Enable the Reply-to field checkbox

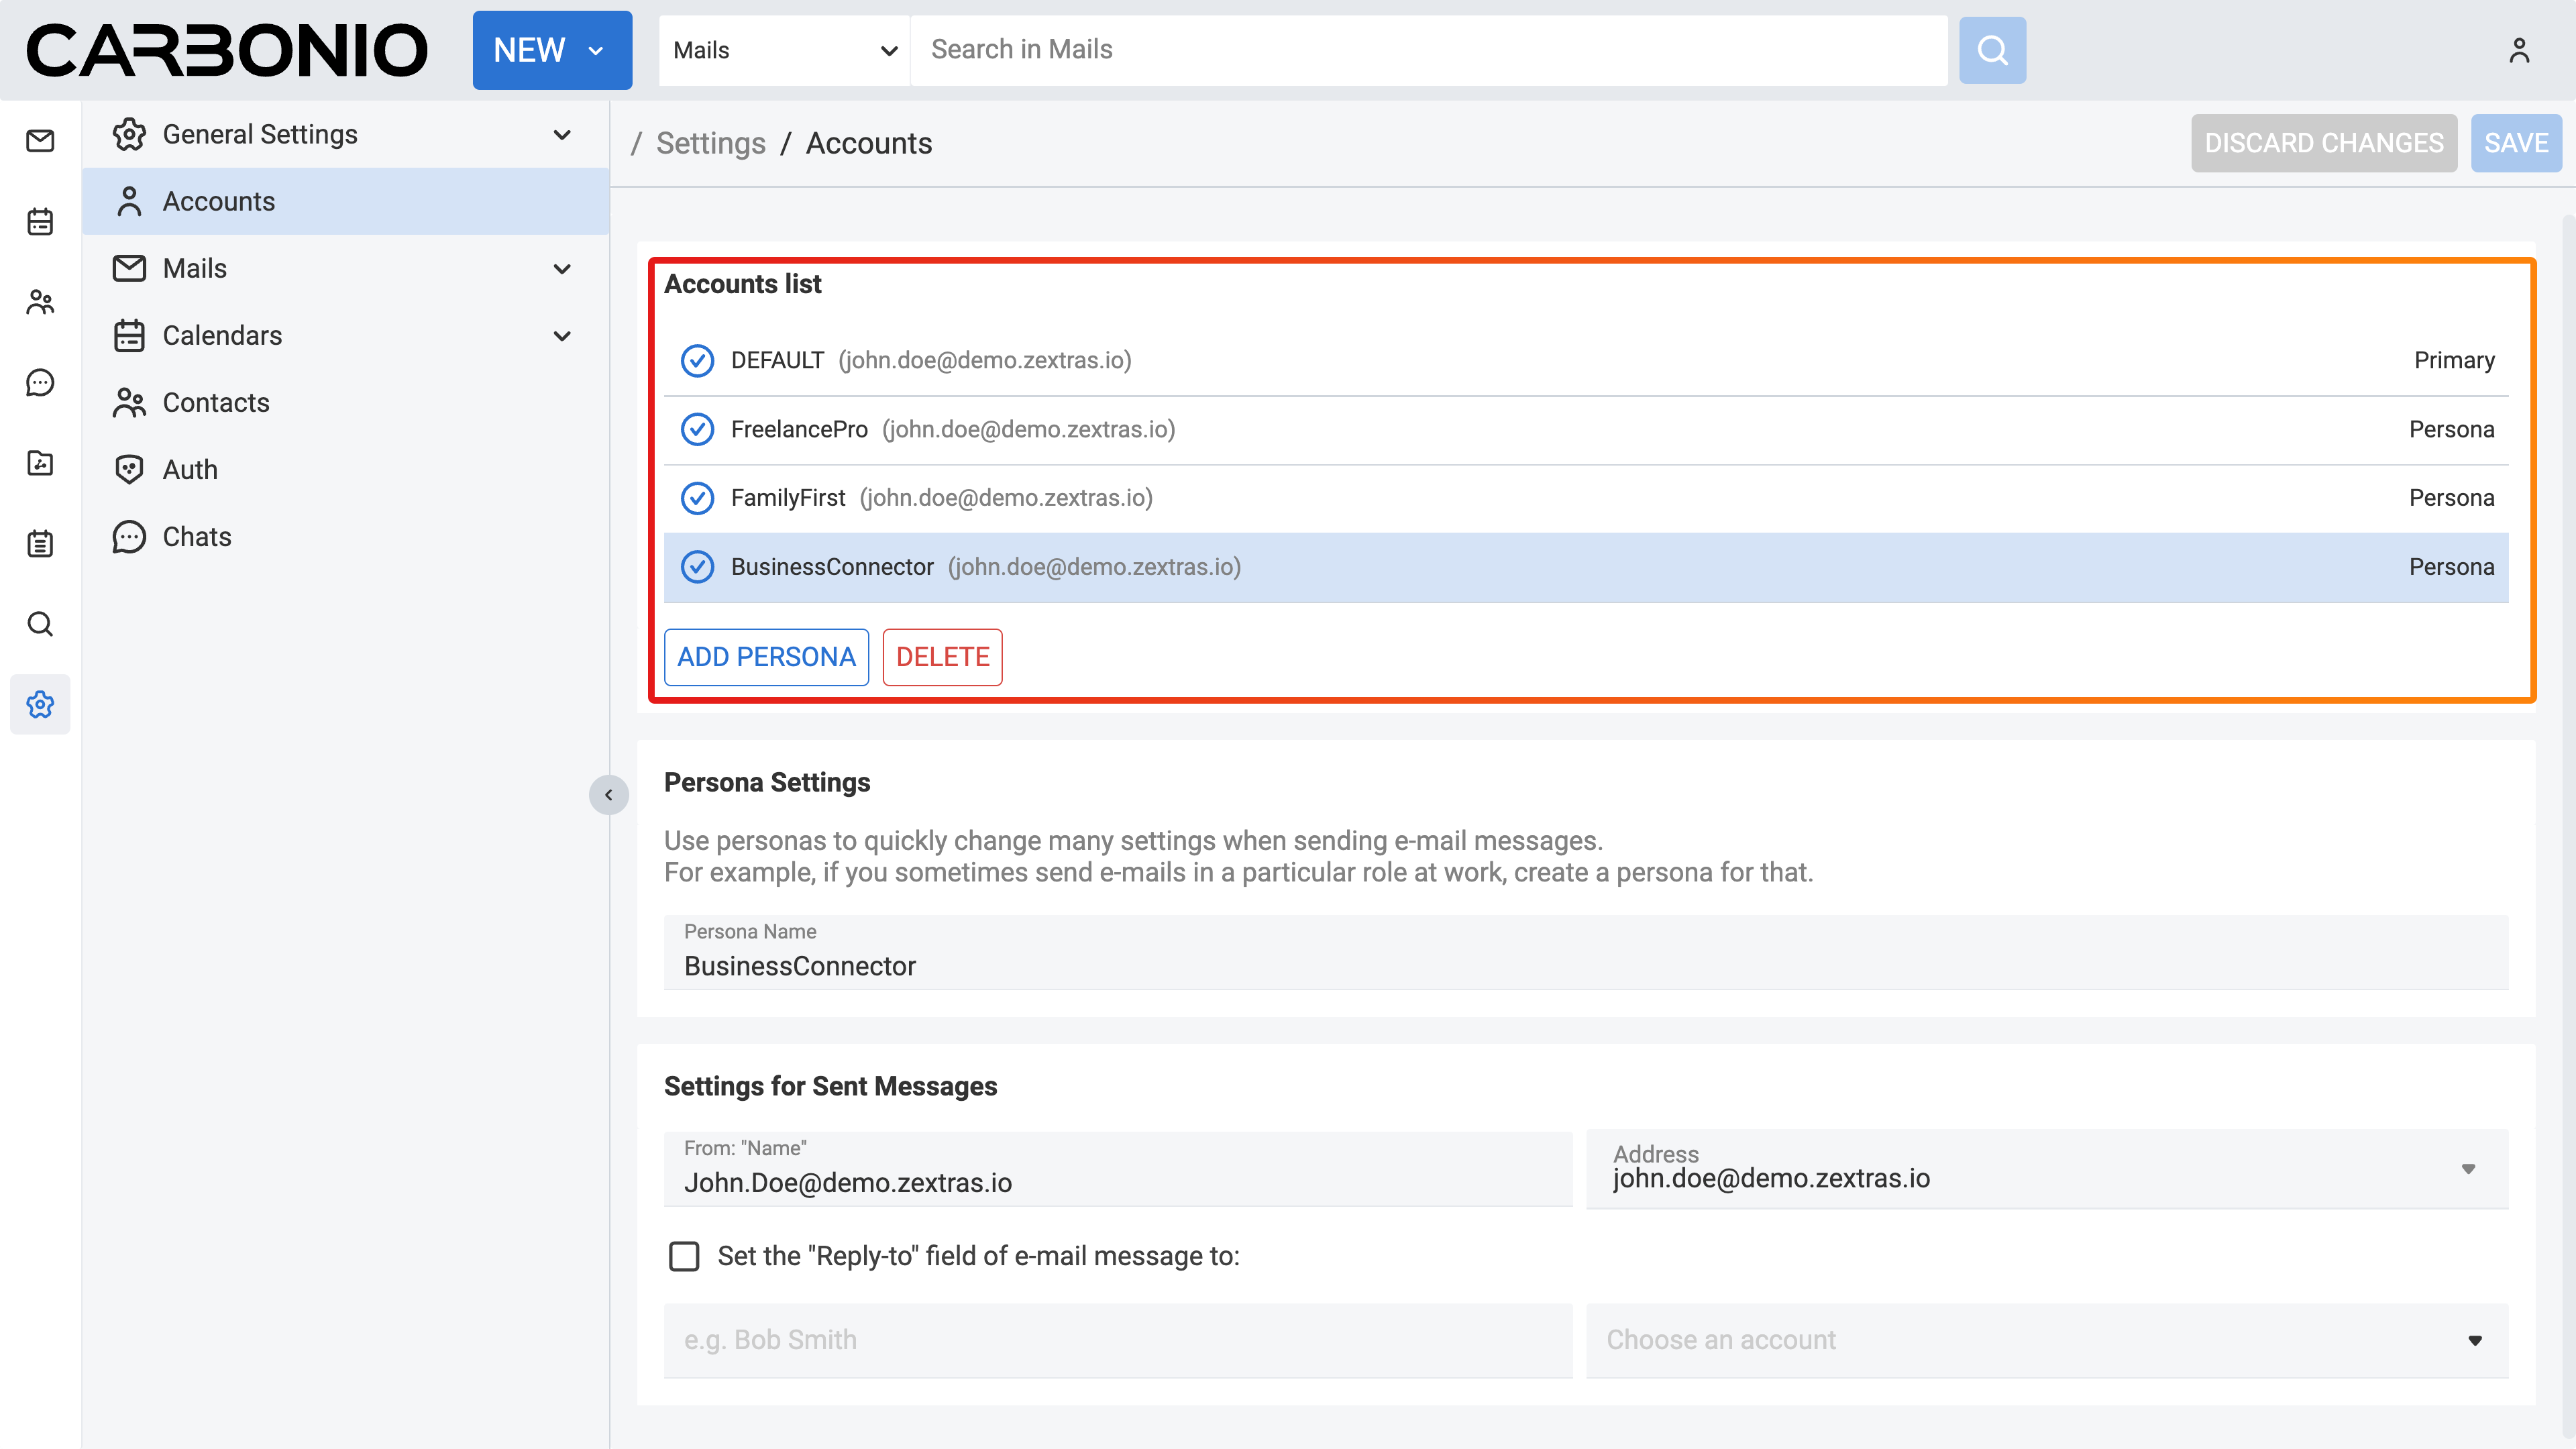(684, 1256)
